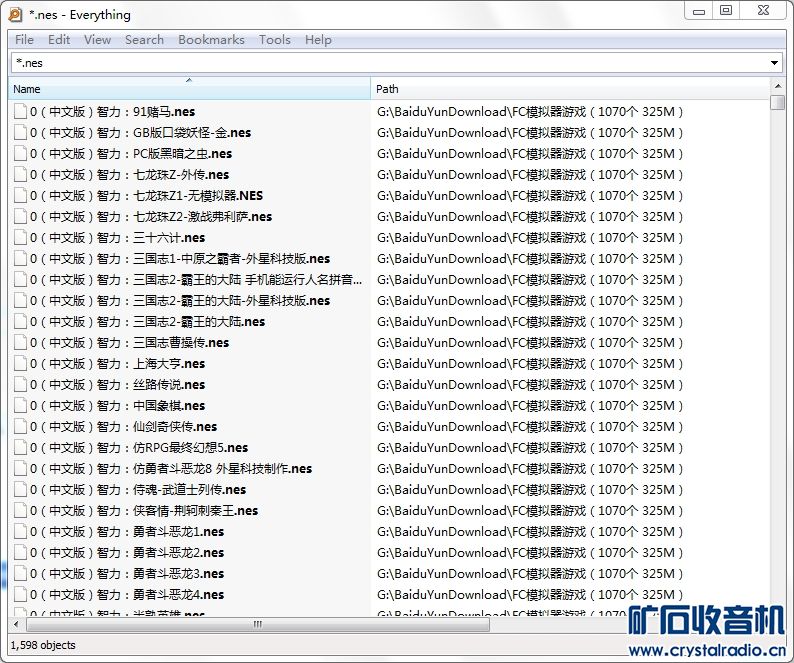Screen dimensions: 794x663
Task: Open the File menu
Action: [x=24, y=40]
